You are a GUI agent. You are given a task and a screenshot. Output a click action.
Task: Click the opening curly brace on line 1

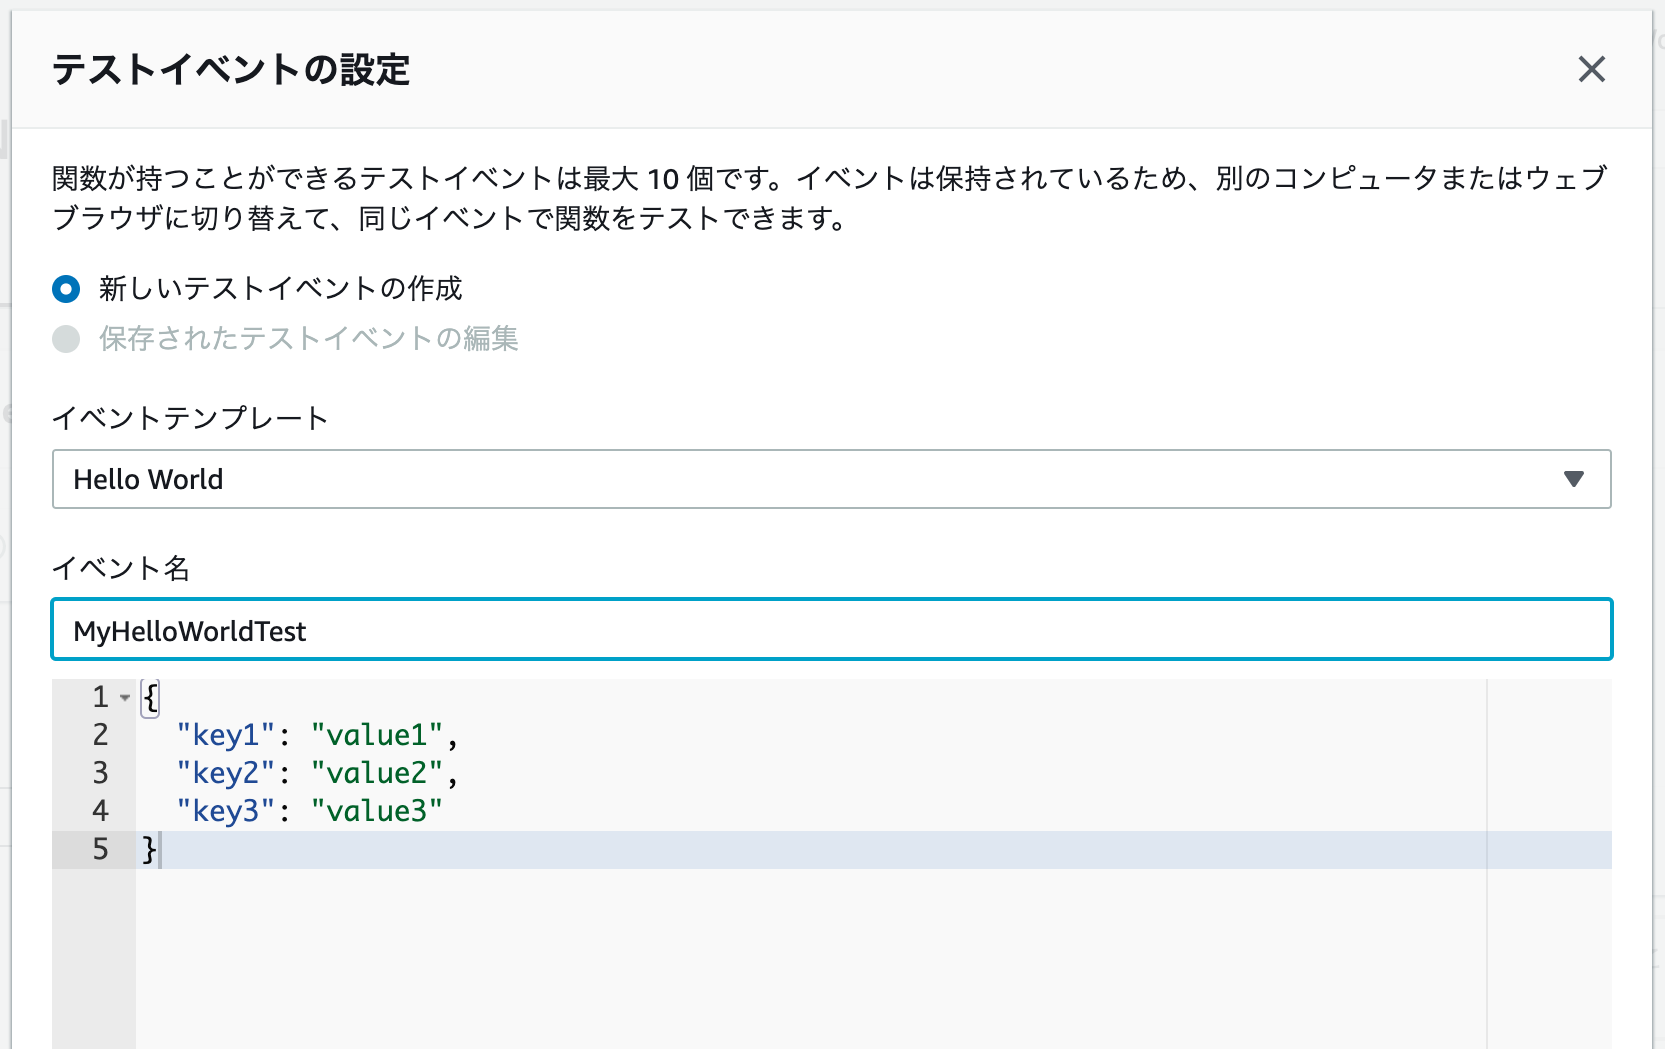(150, 697)
